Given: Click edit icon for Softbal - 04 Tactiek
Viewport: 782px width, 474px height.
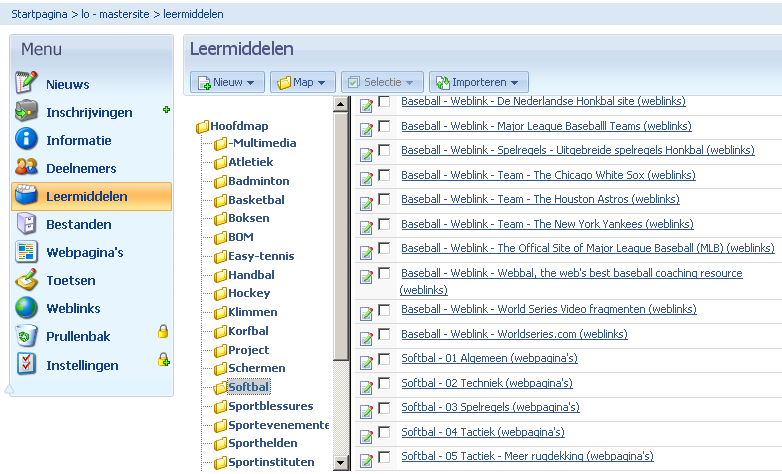Looking at the screenshot, I should [366, 437].
